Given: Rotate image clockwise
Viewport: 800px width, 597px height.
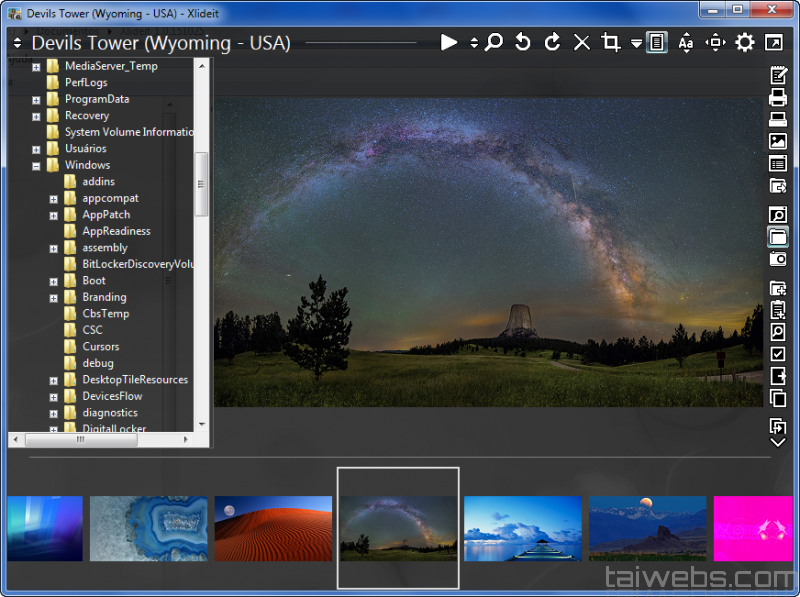Looking at the screenshot, I should [552, 42].
